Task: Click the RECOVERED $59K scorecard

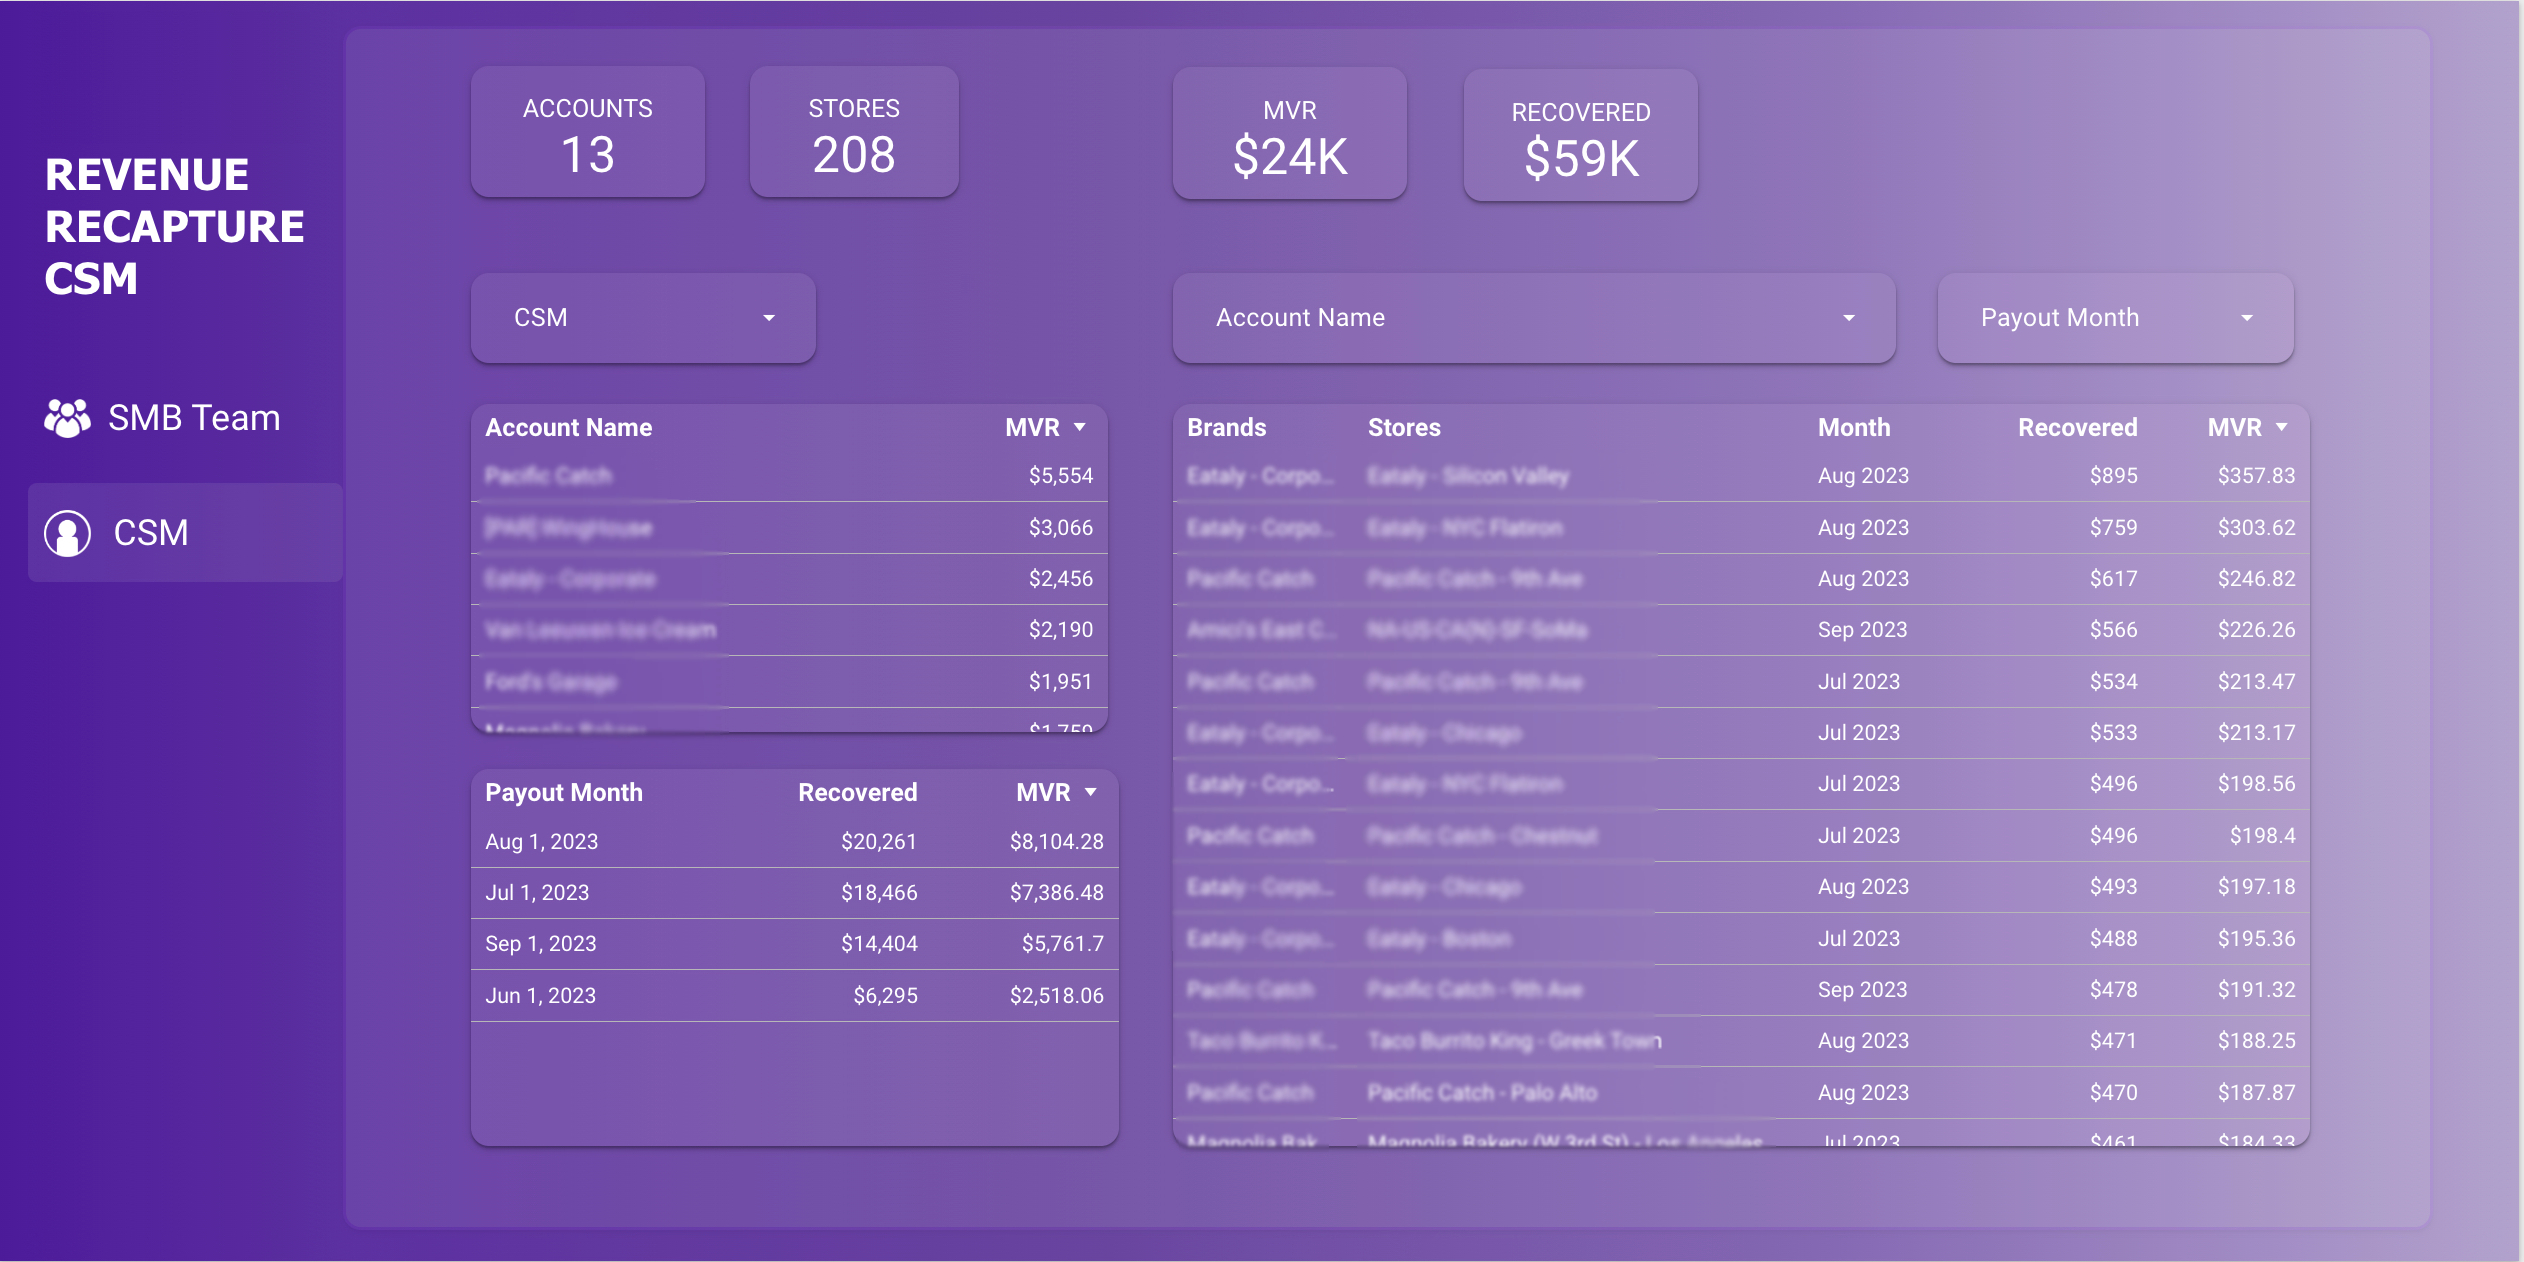Action: coord(1580,136)
